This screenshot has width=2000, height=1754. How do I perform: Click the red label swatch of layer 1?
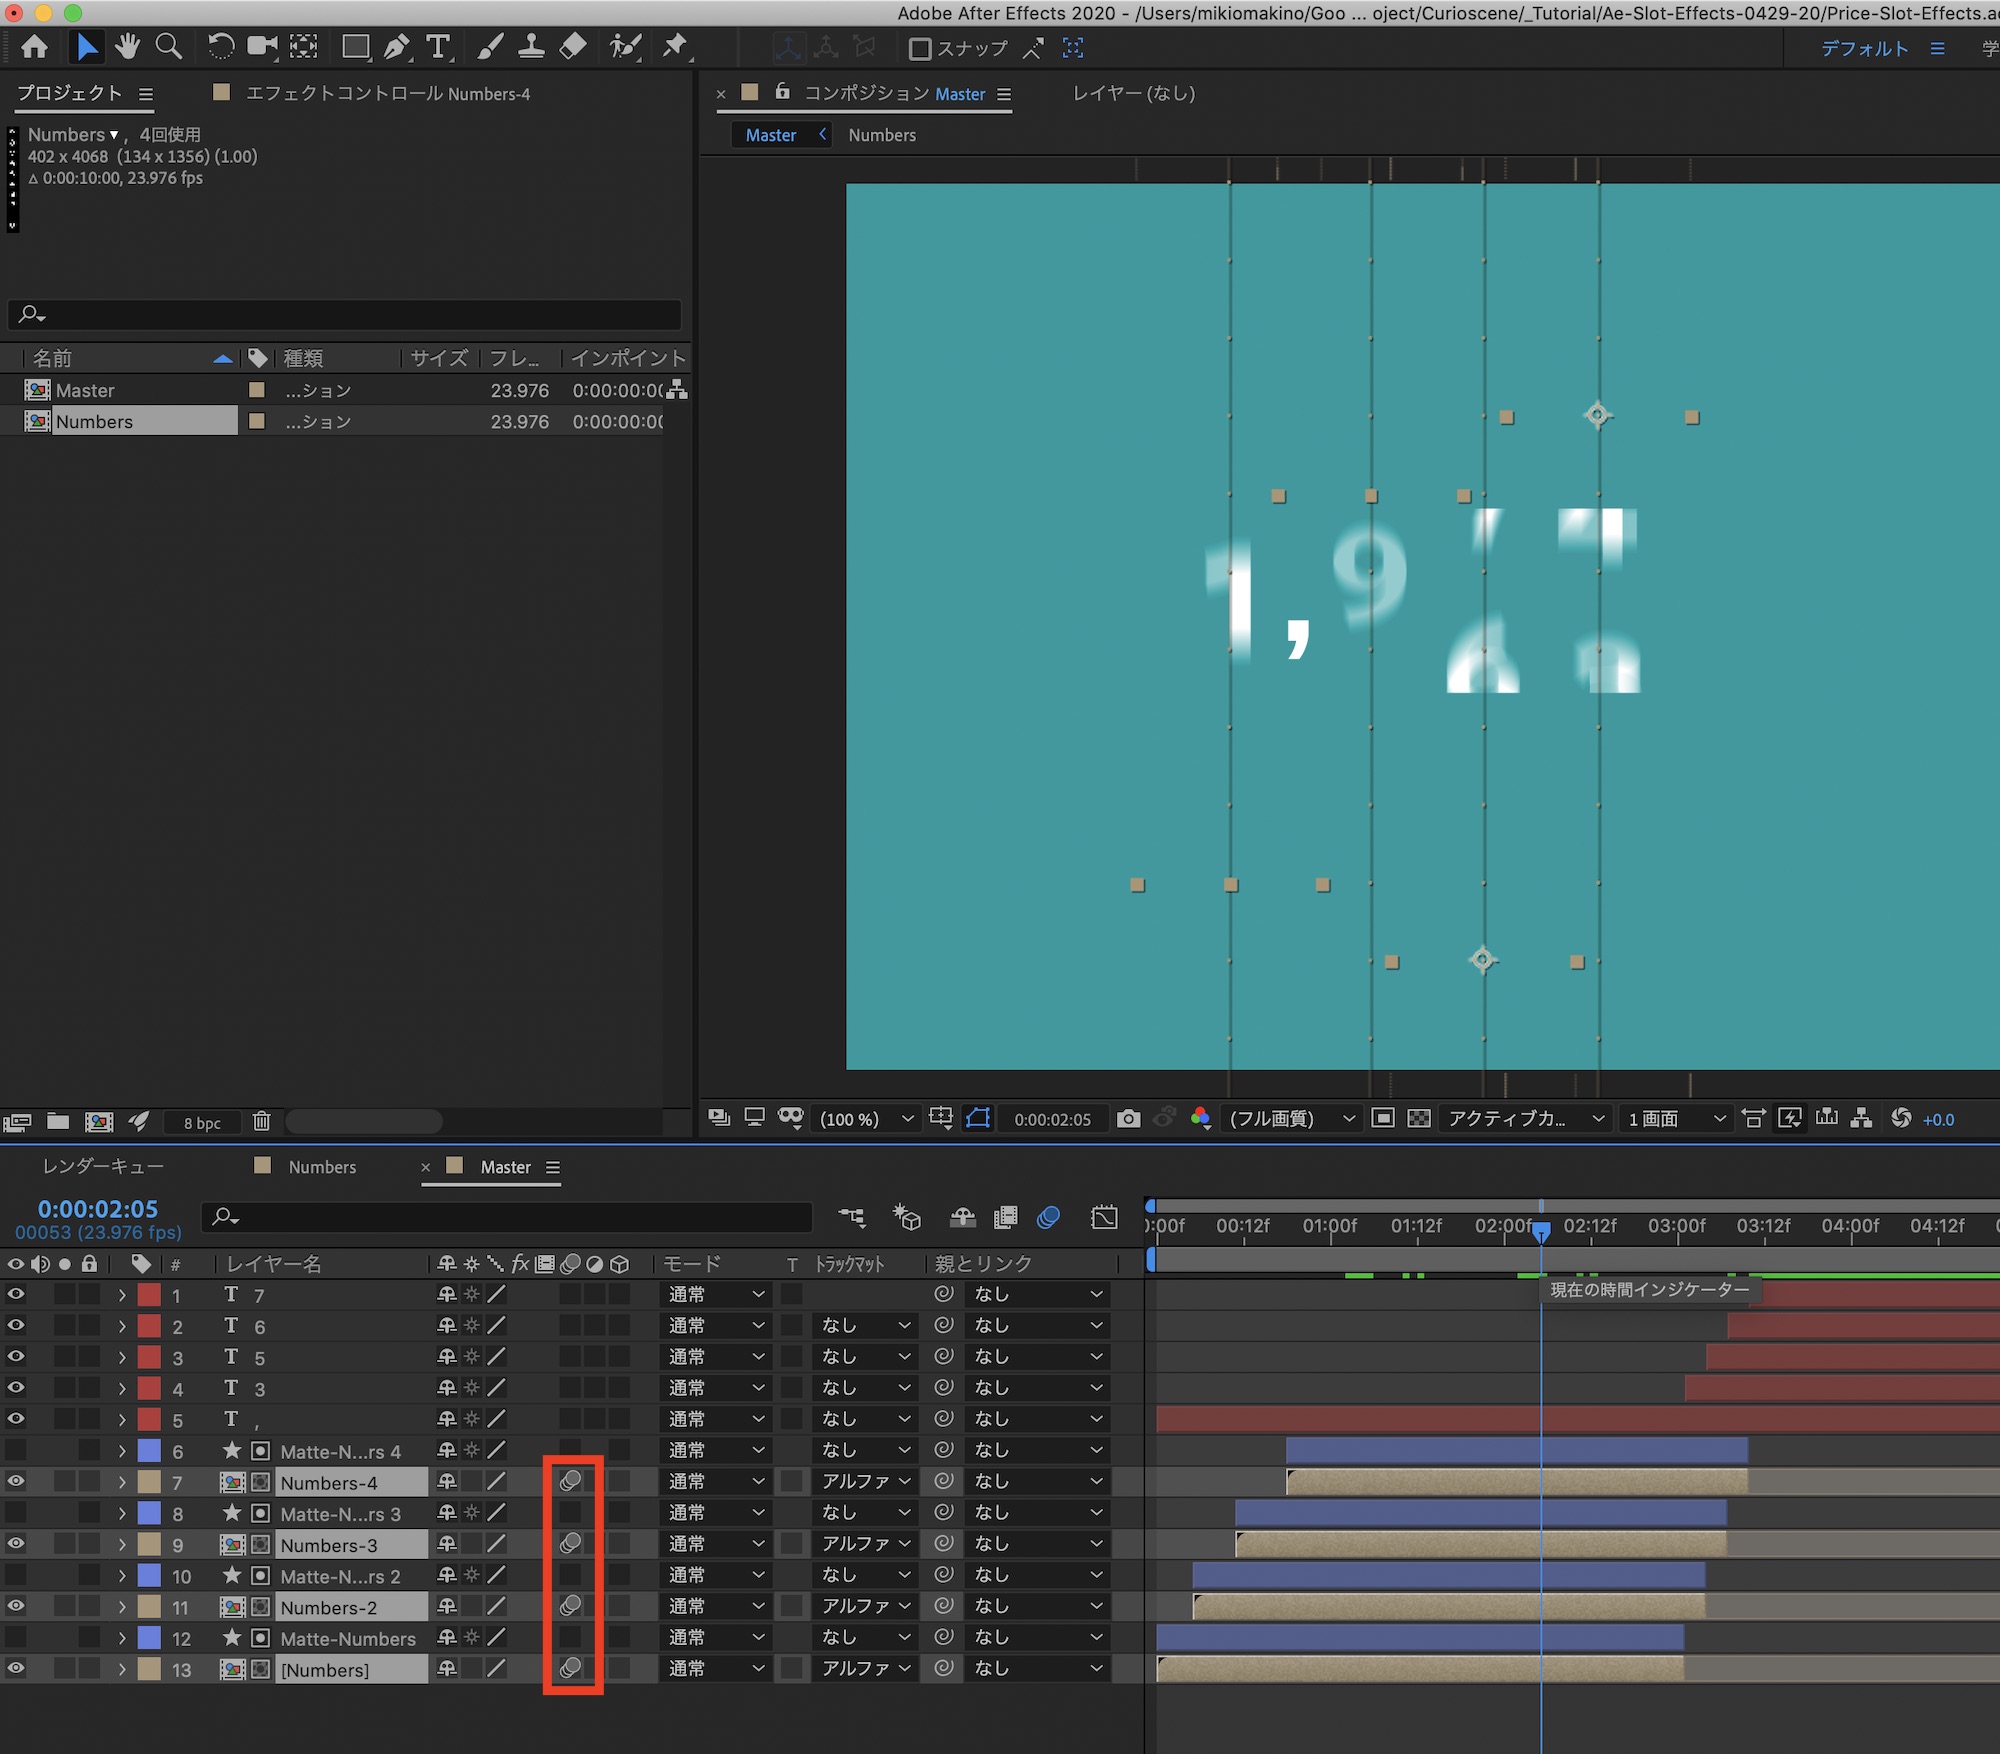pyautogui.click(x=149, y=1294)
